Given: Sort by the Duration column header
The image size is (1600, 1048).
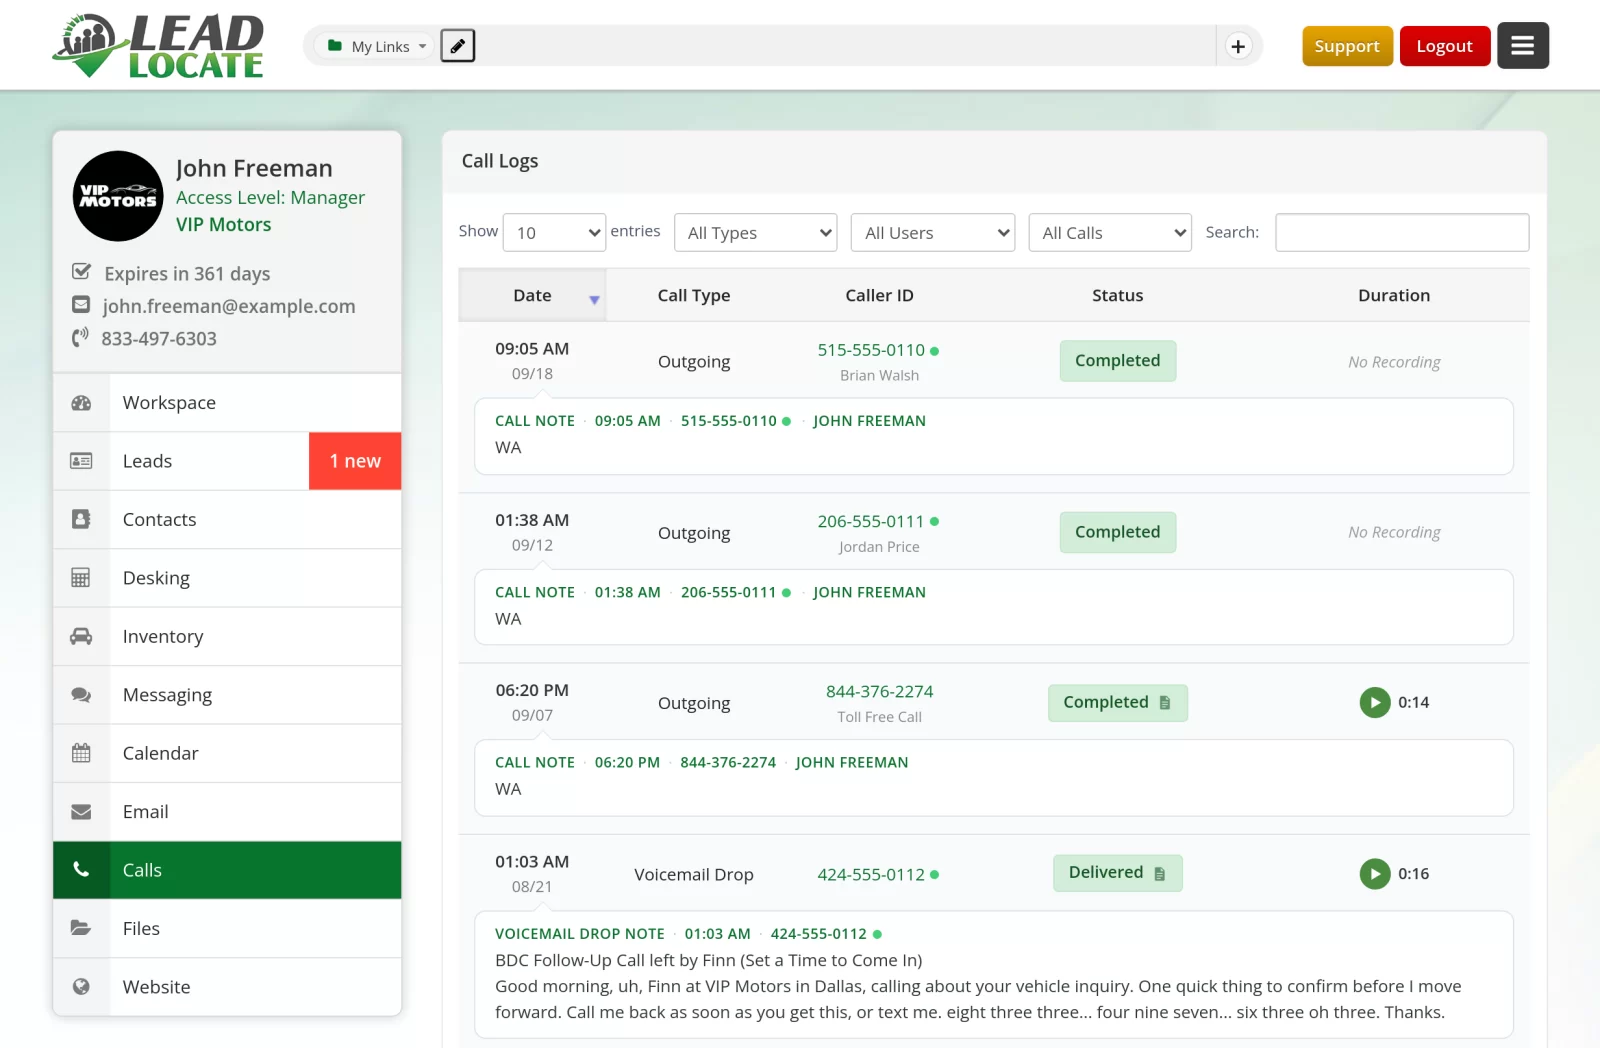Looking at the screenshot, I should (1394, 295).
